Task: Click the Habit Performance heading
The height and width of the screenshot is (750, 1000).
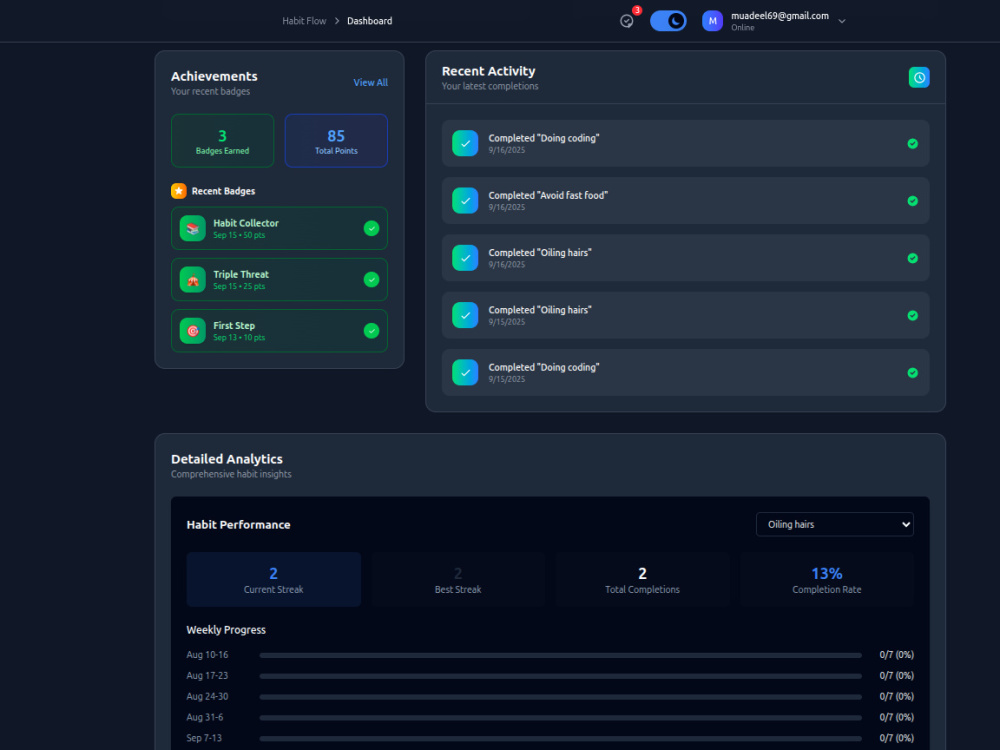Action: tap(239, 525)
